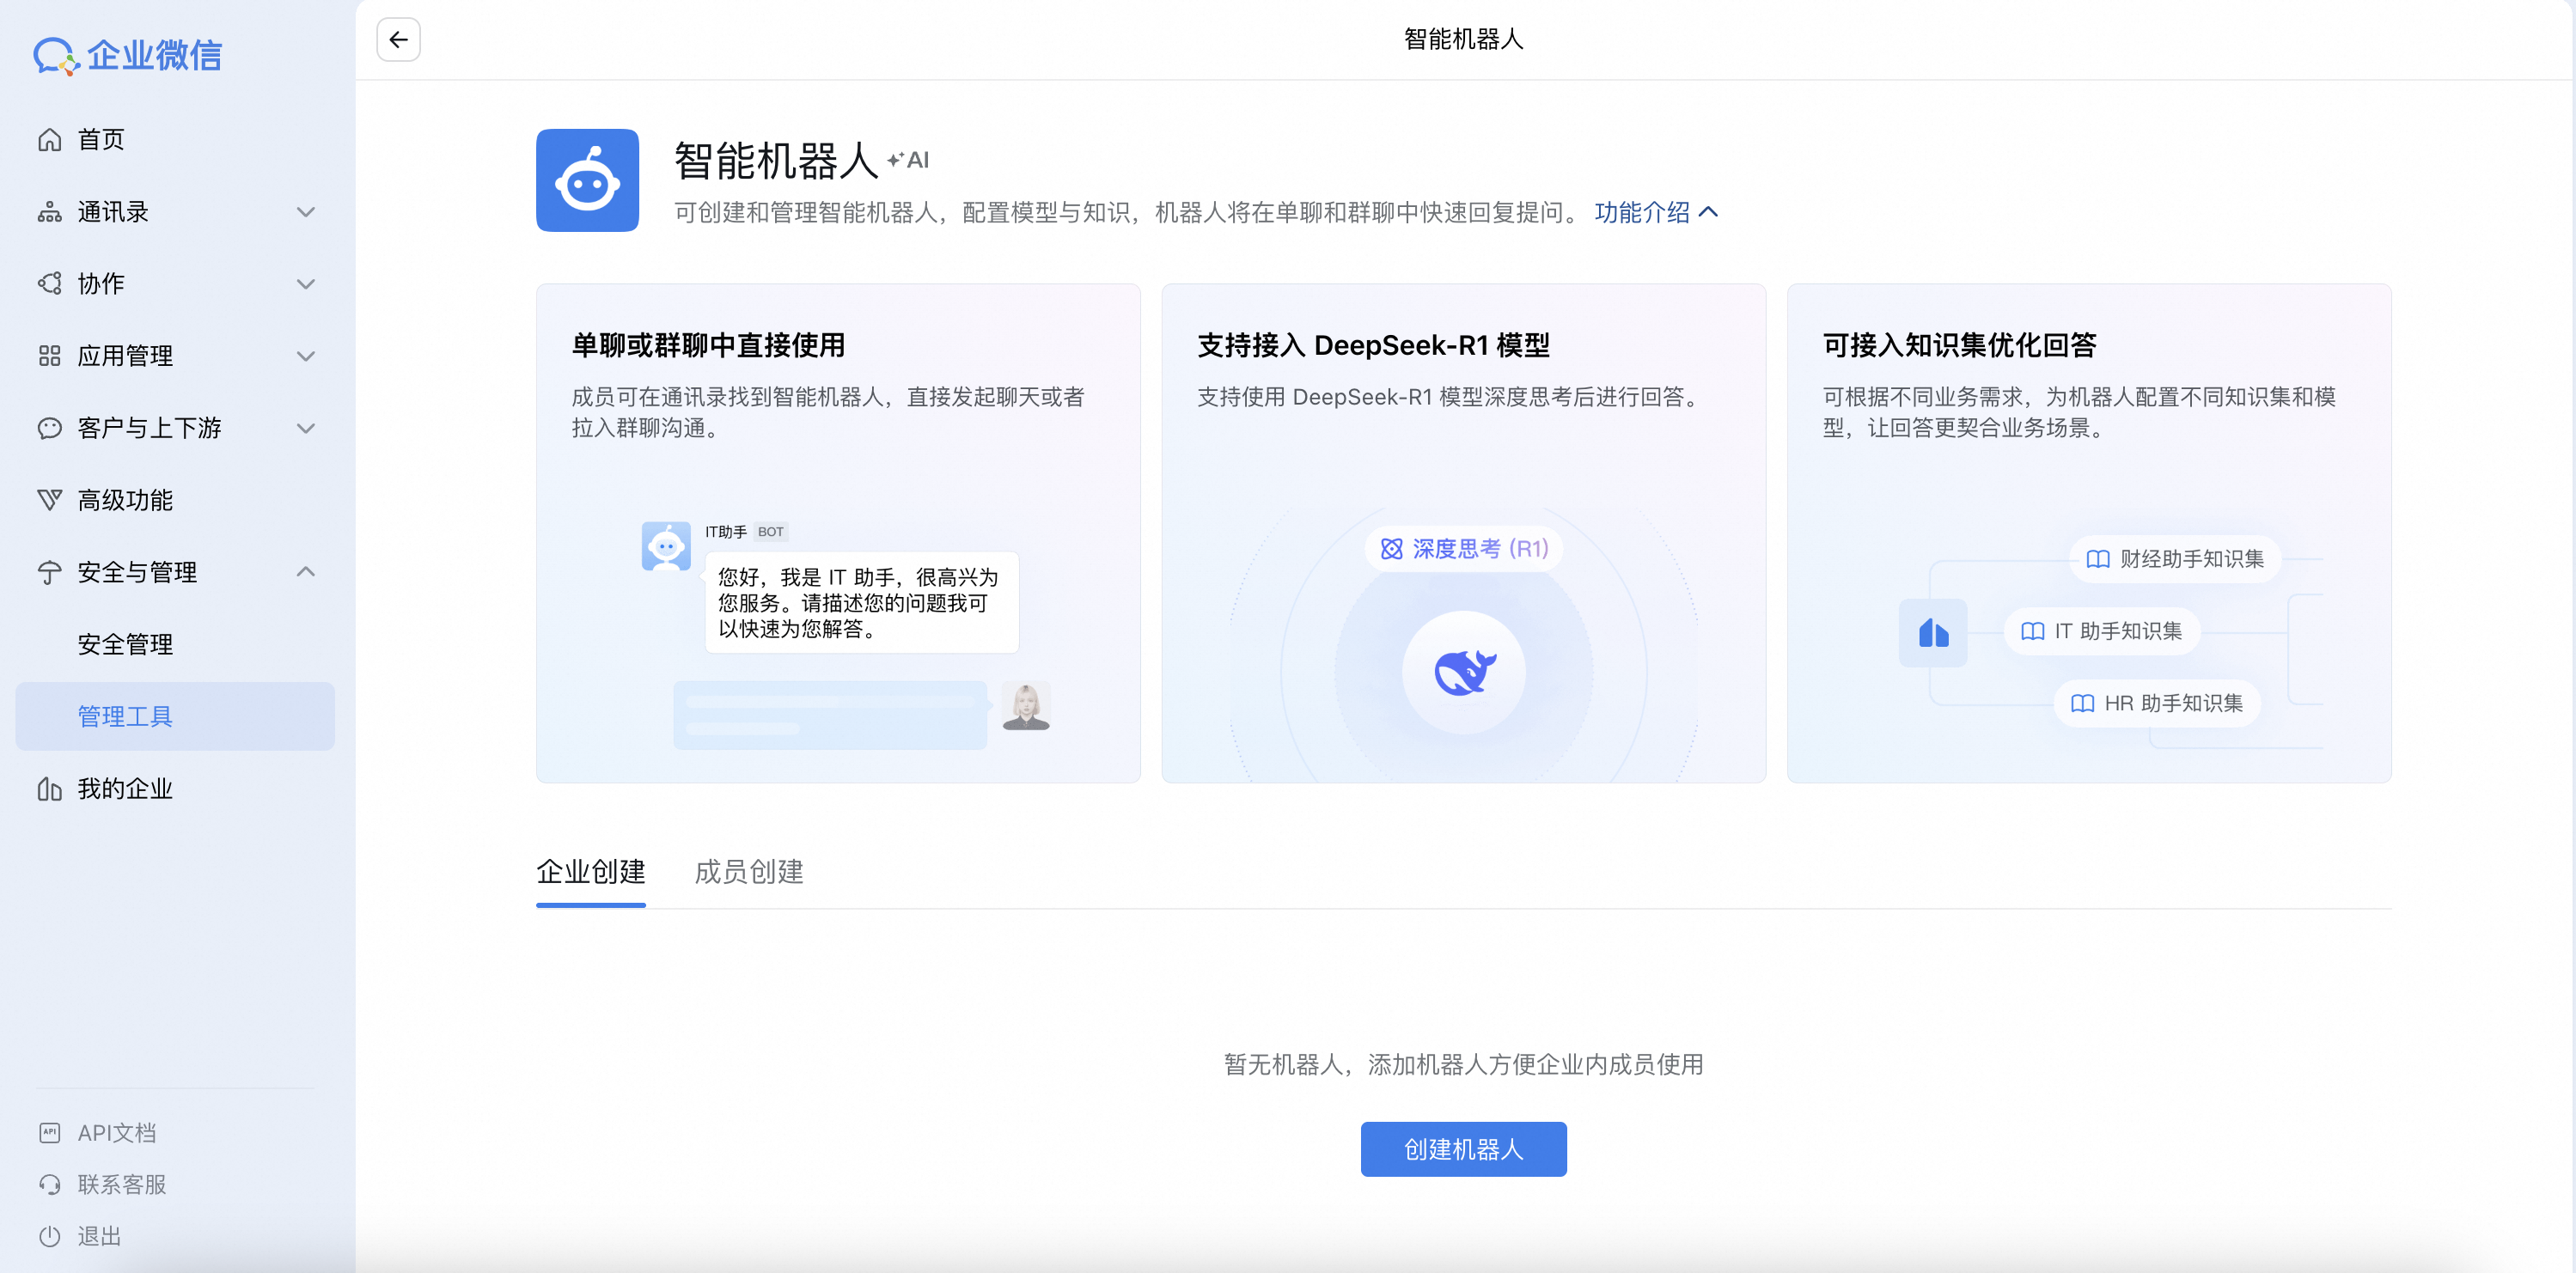The image size is (2576, 1273).
Task: Click the 智能机器人 page header title
Action: coord(1464,39)
